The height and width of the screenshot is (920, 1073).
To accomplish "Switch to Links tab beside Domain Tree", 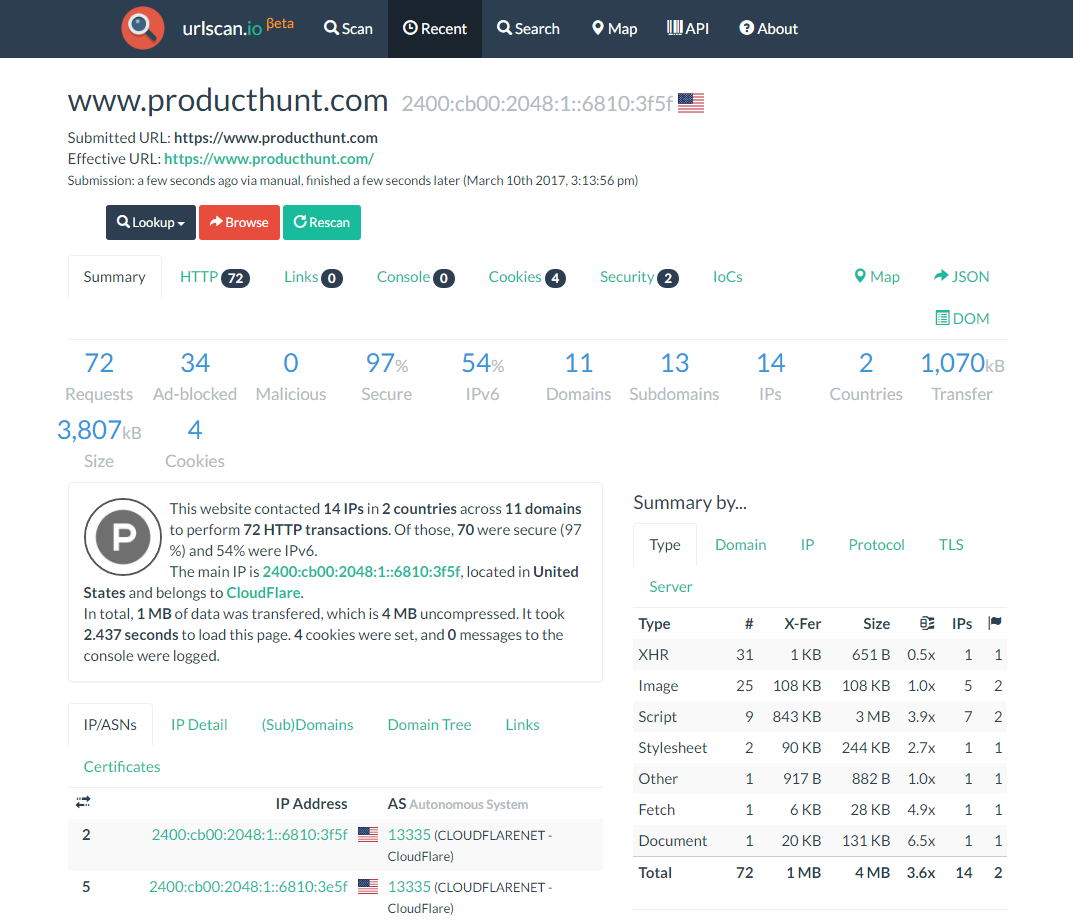I will pyautogui.click(x=522, y=724).
